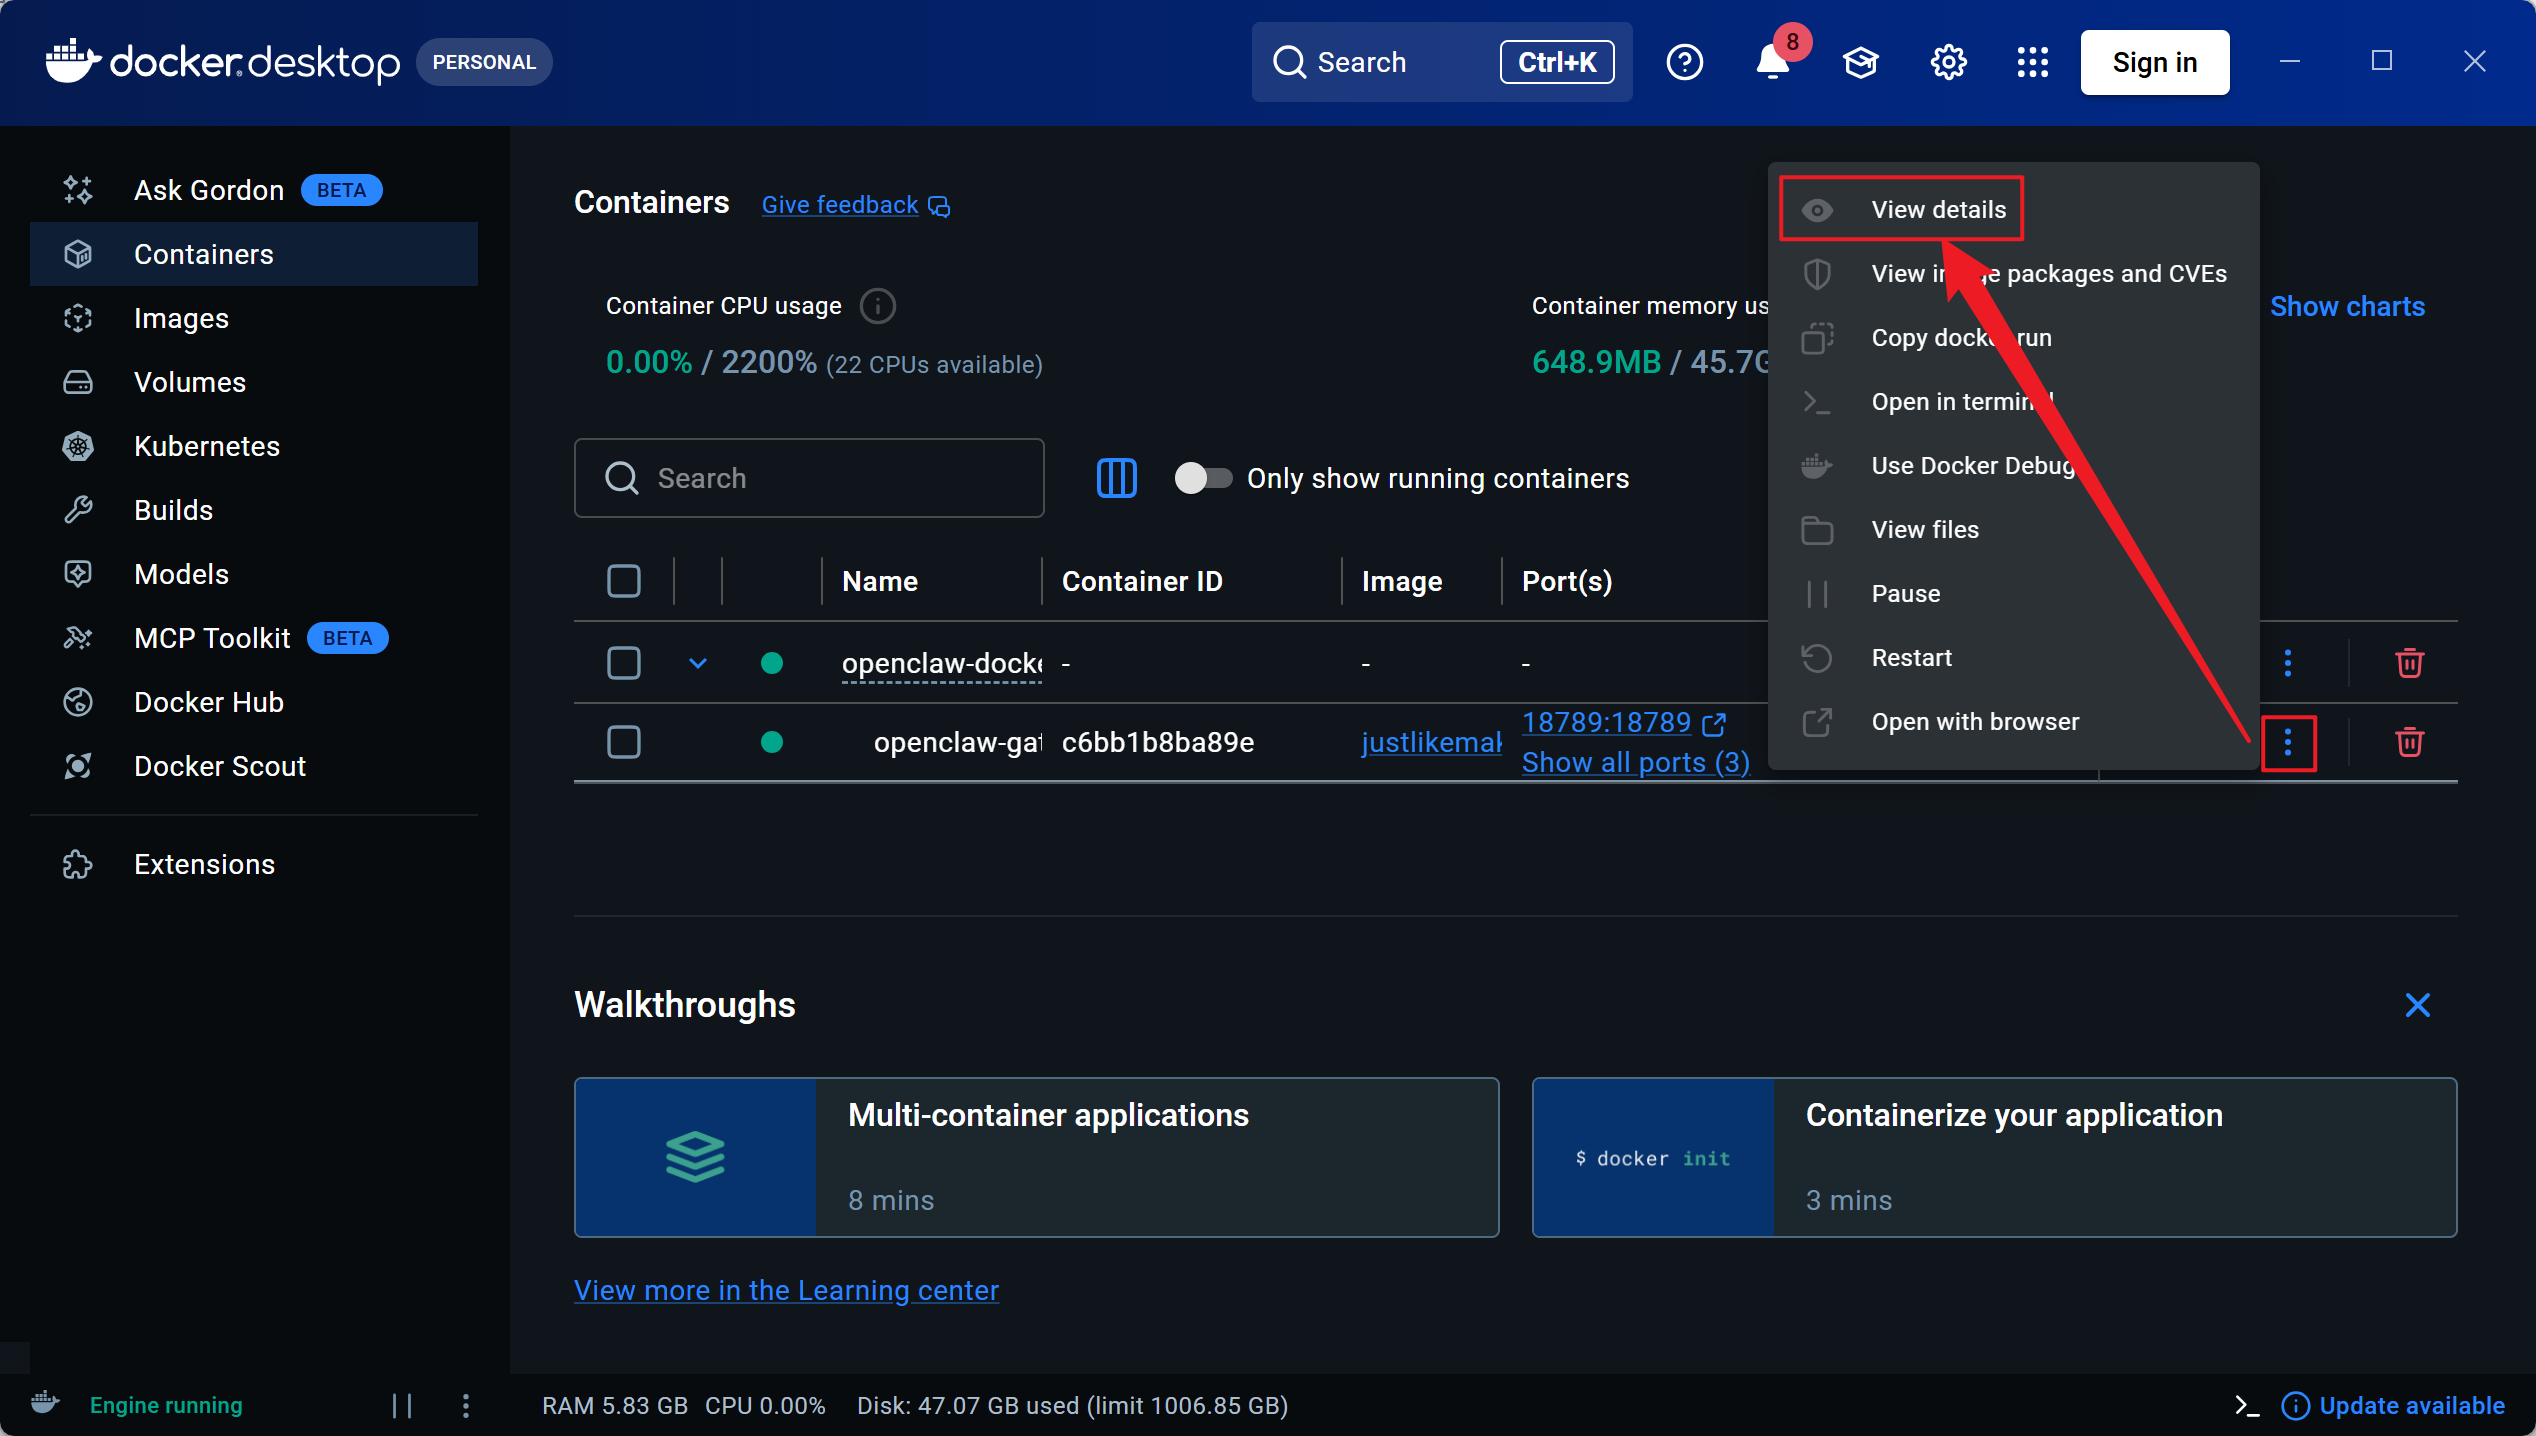2536x1436 pixels.
Task: Collapse the openclaw-docker group chevron
Action: click(698, 663)
